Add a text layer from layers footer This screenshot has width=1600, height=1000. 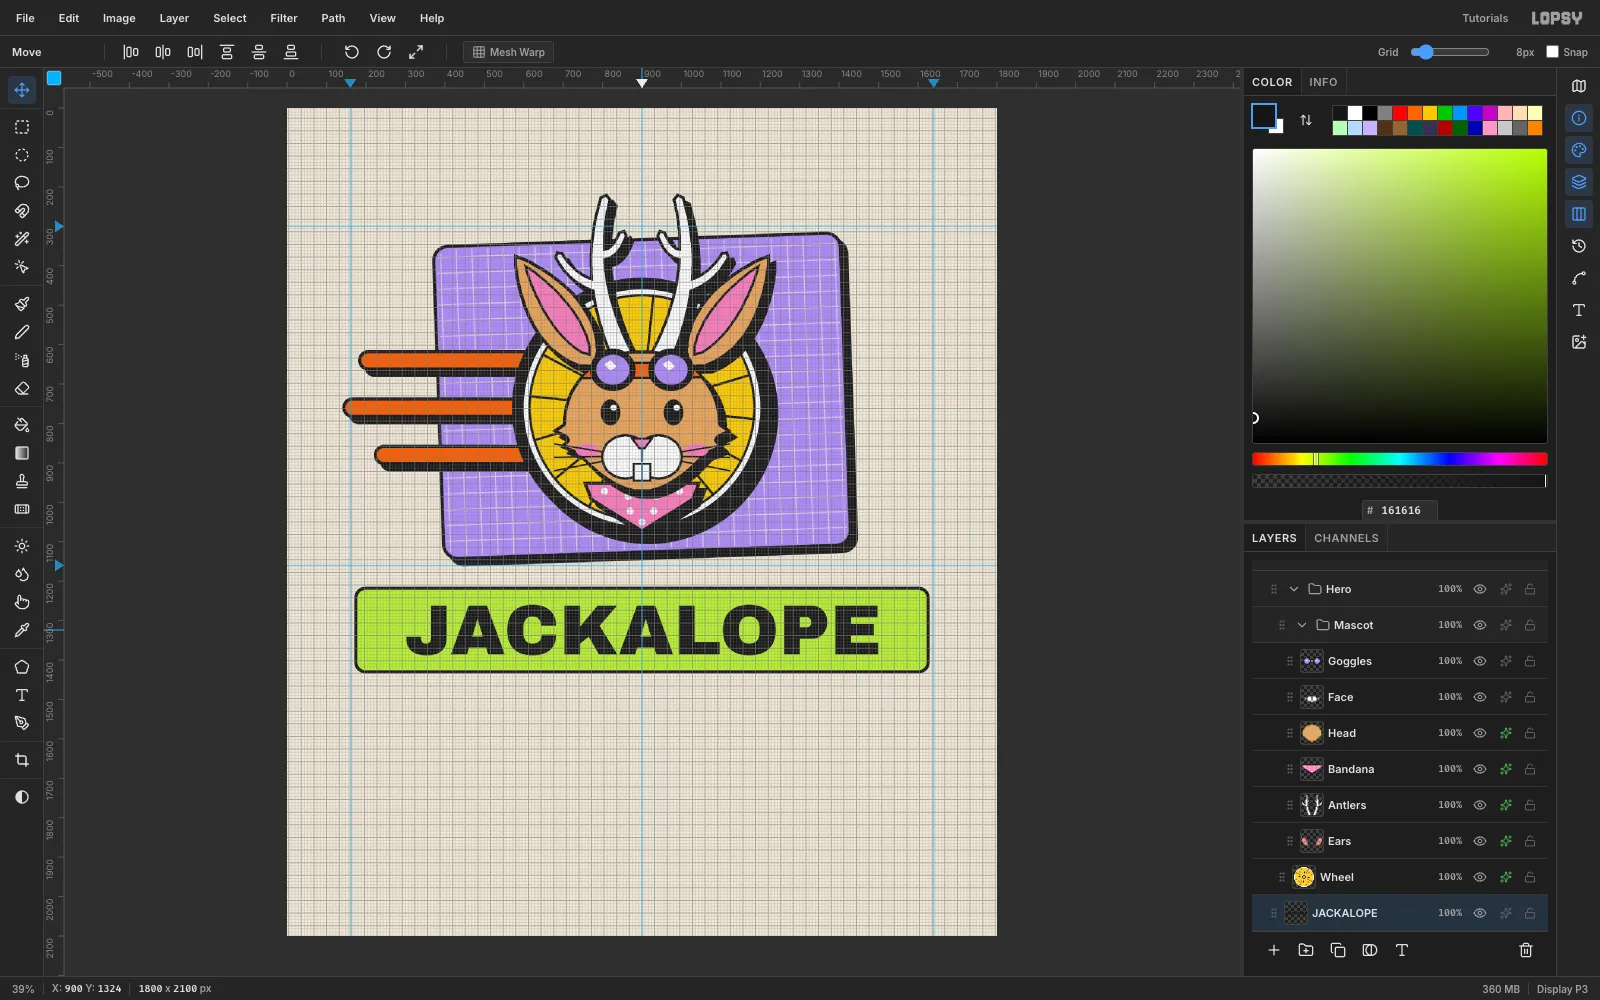[x=1402, y=950]
